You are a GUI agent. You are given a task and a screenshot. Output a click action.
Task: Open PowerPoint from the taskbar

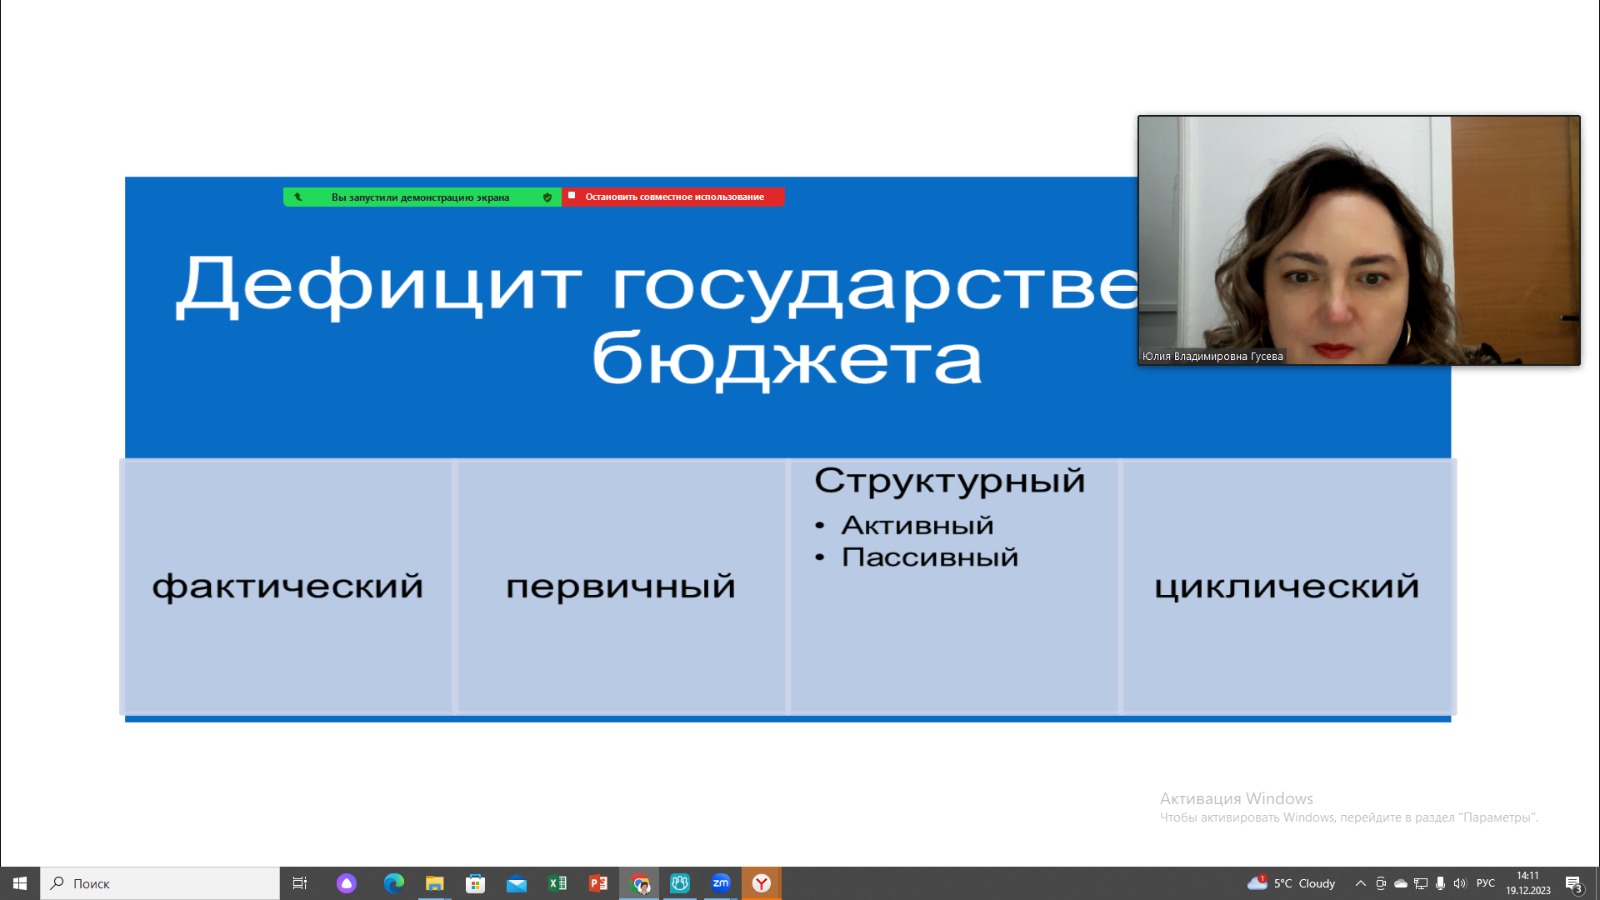pyautogui.click(x=598, y=883)
